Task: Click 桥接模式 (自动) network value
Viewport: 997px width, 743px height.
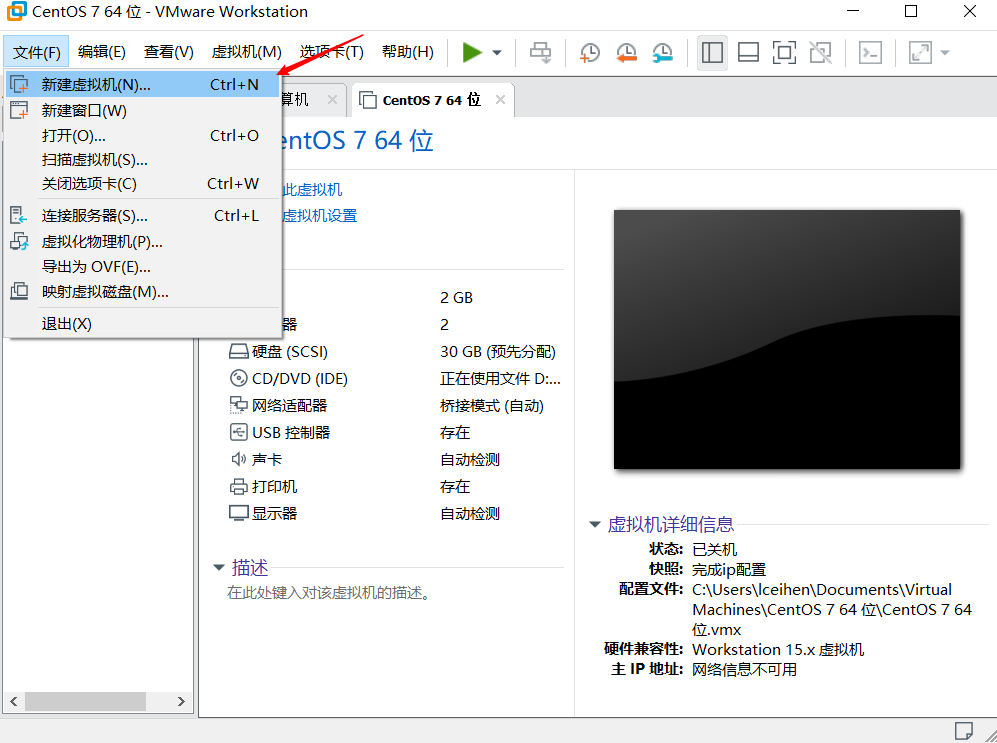Action: [492, 406]
